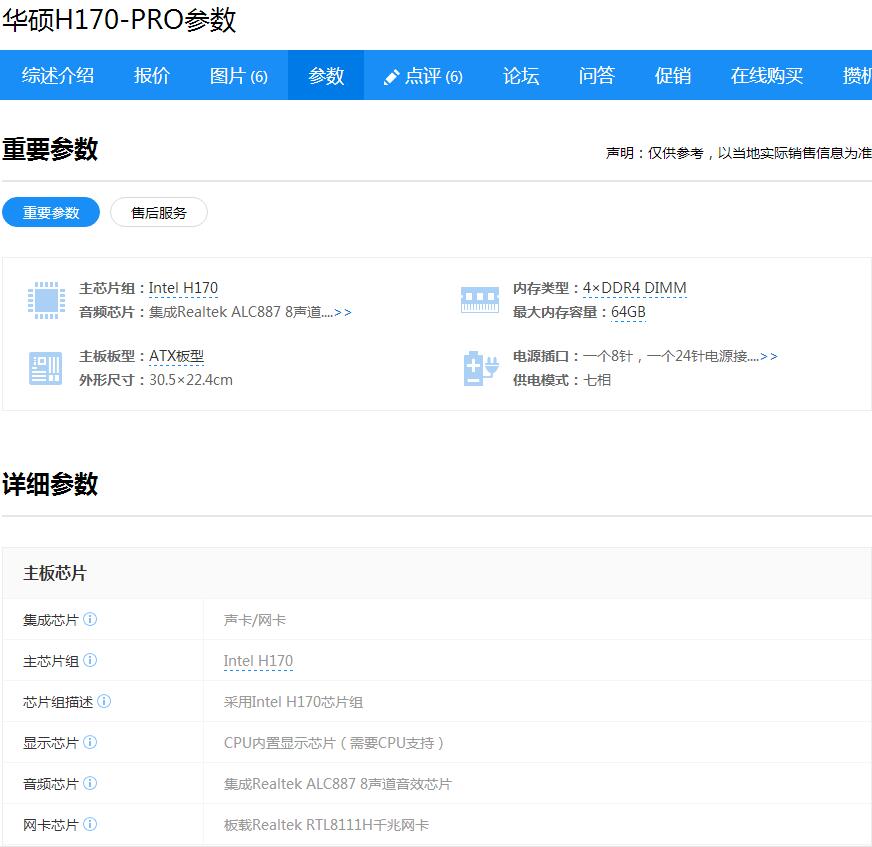Select the 重要参数 pill button
872x847 pixels.
coord(51,212)
